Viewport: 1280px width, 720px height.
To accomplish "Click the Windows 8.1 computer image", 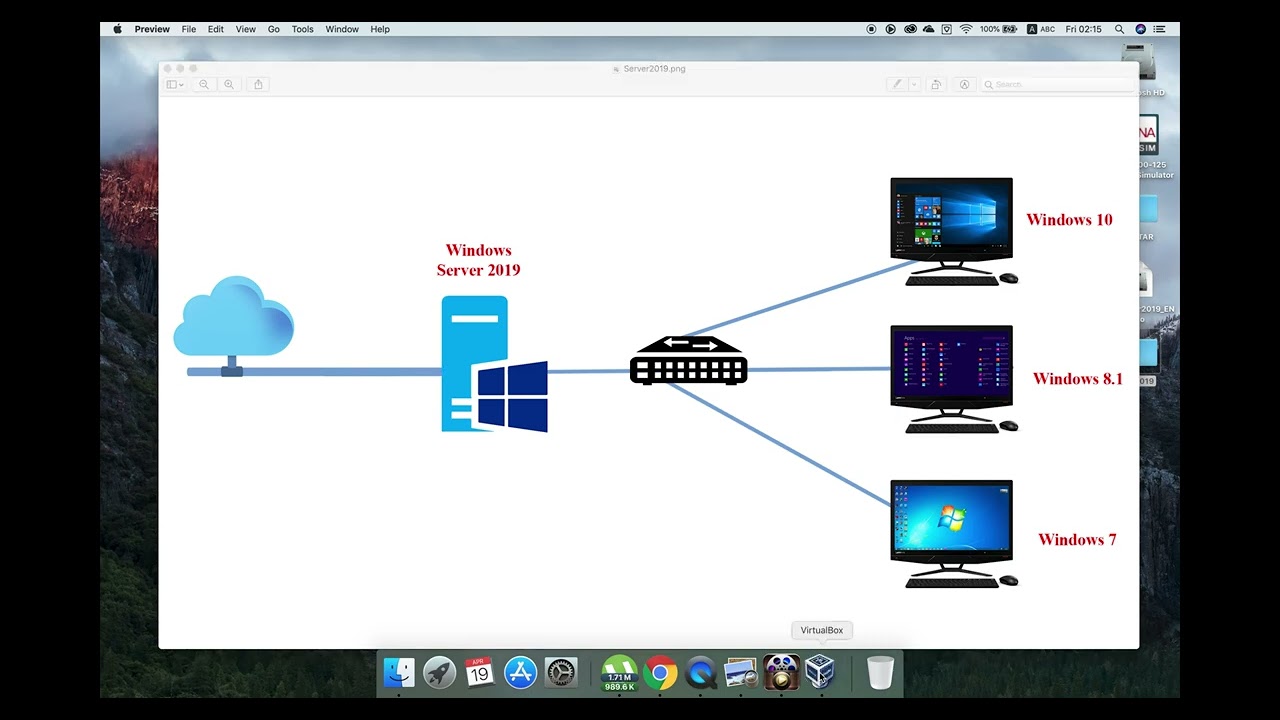I will click(x=954, y=379).
